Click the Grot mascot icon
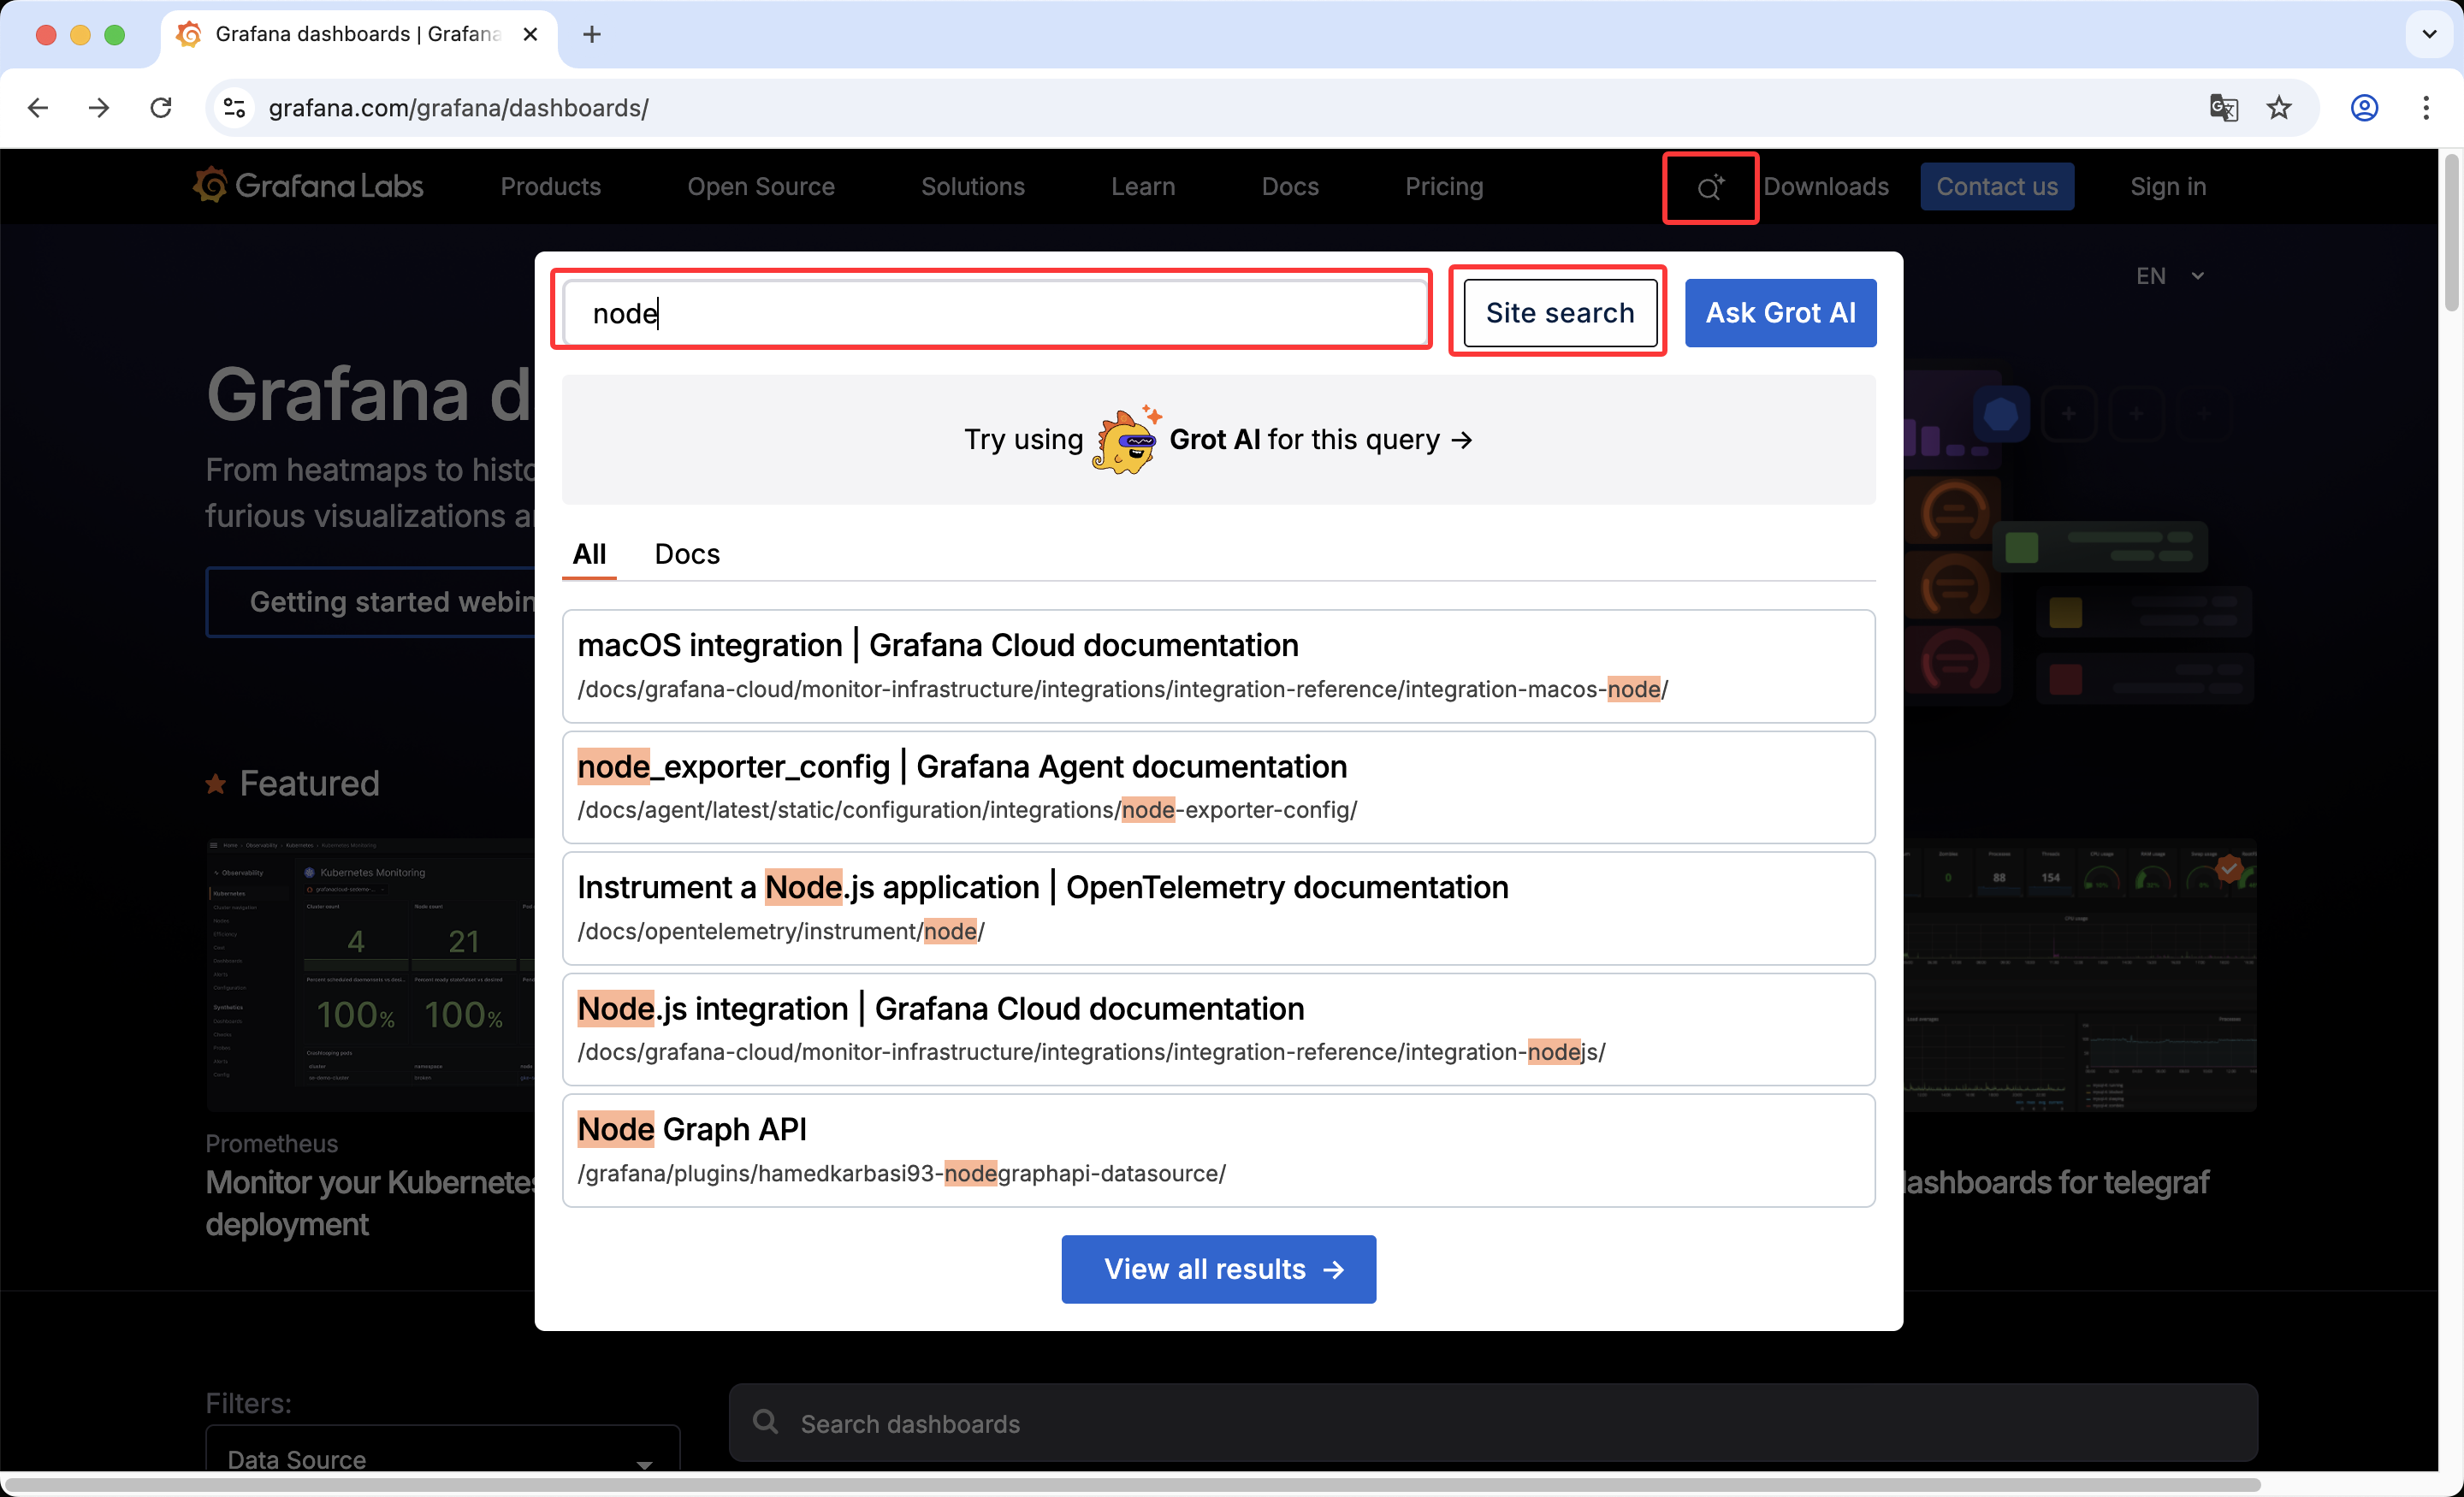Image resolution: width=2464 pixels, height=1497 pixels. (1126, 440)
